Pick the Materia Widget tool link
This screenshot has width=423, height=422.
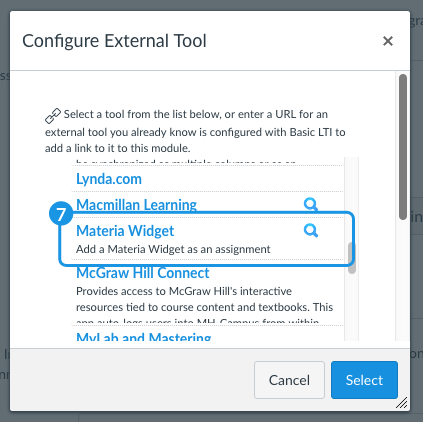(x=125, y=231)
